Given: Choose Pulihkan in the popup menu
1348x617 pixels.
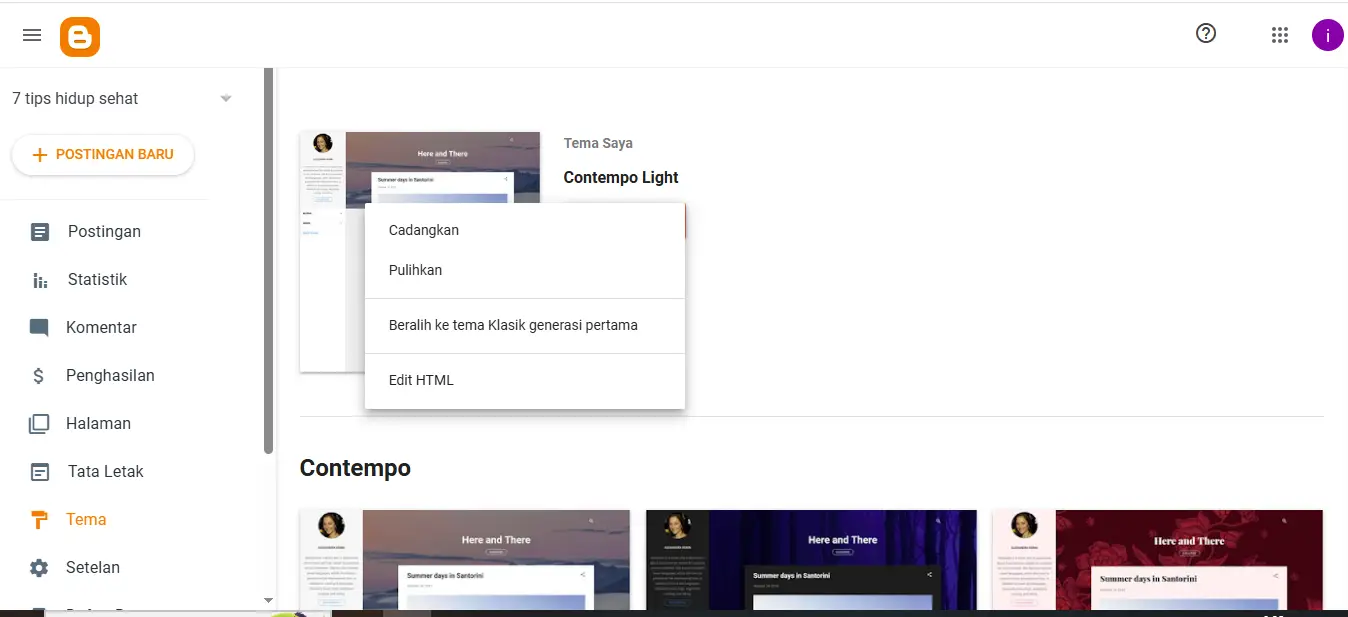Looking at the screenshot, I should (415, 270).
